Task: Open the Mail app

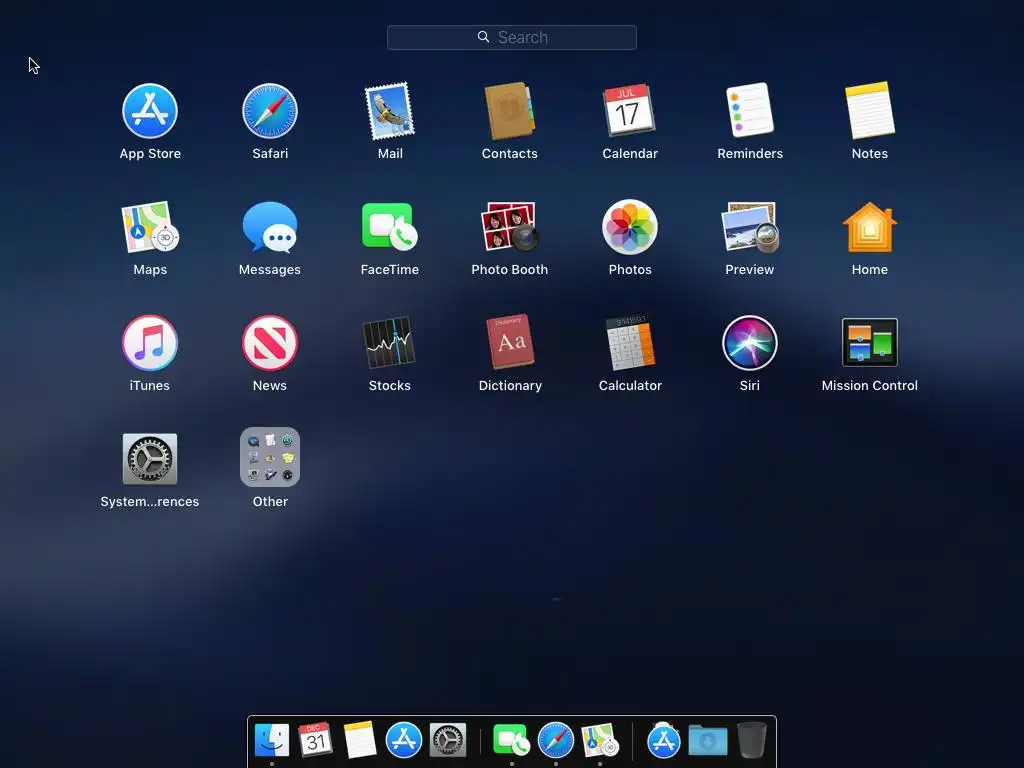Action: click(x=390, y=111)
